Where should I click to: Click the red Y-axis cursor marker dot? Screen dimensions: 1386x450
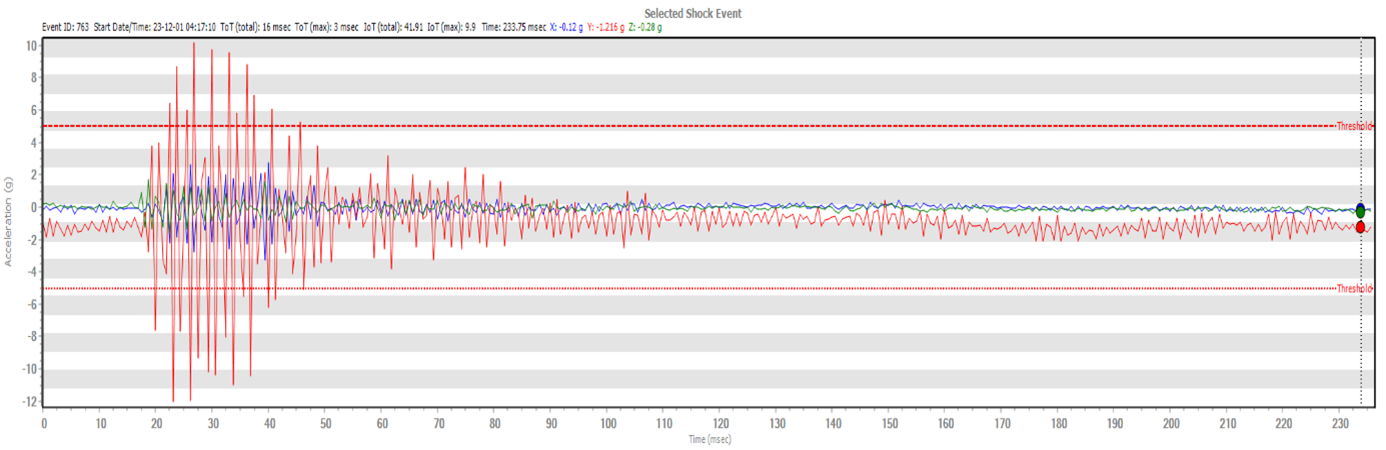[x=1360, y=227]
